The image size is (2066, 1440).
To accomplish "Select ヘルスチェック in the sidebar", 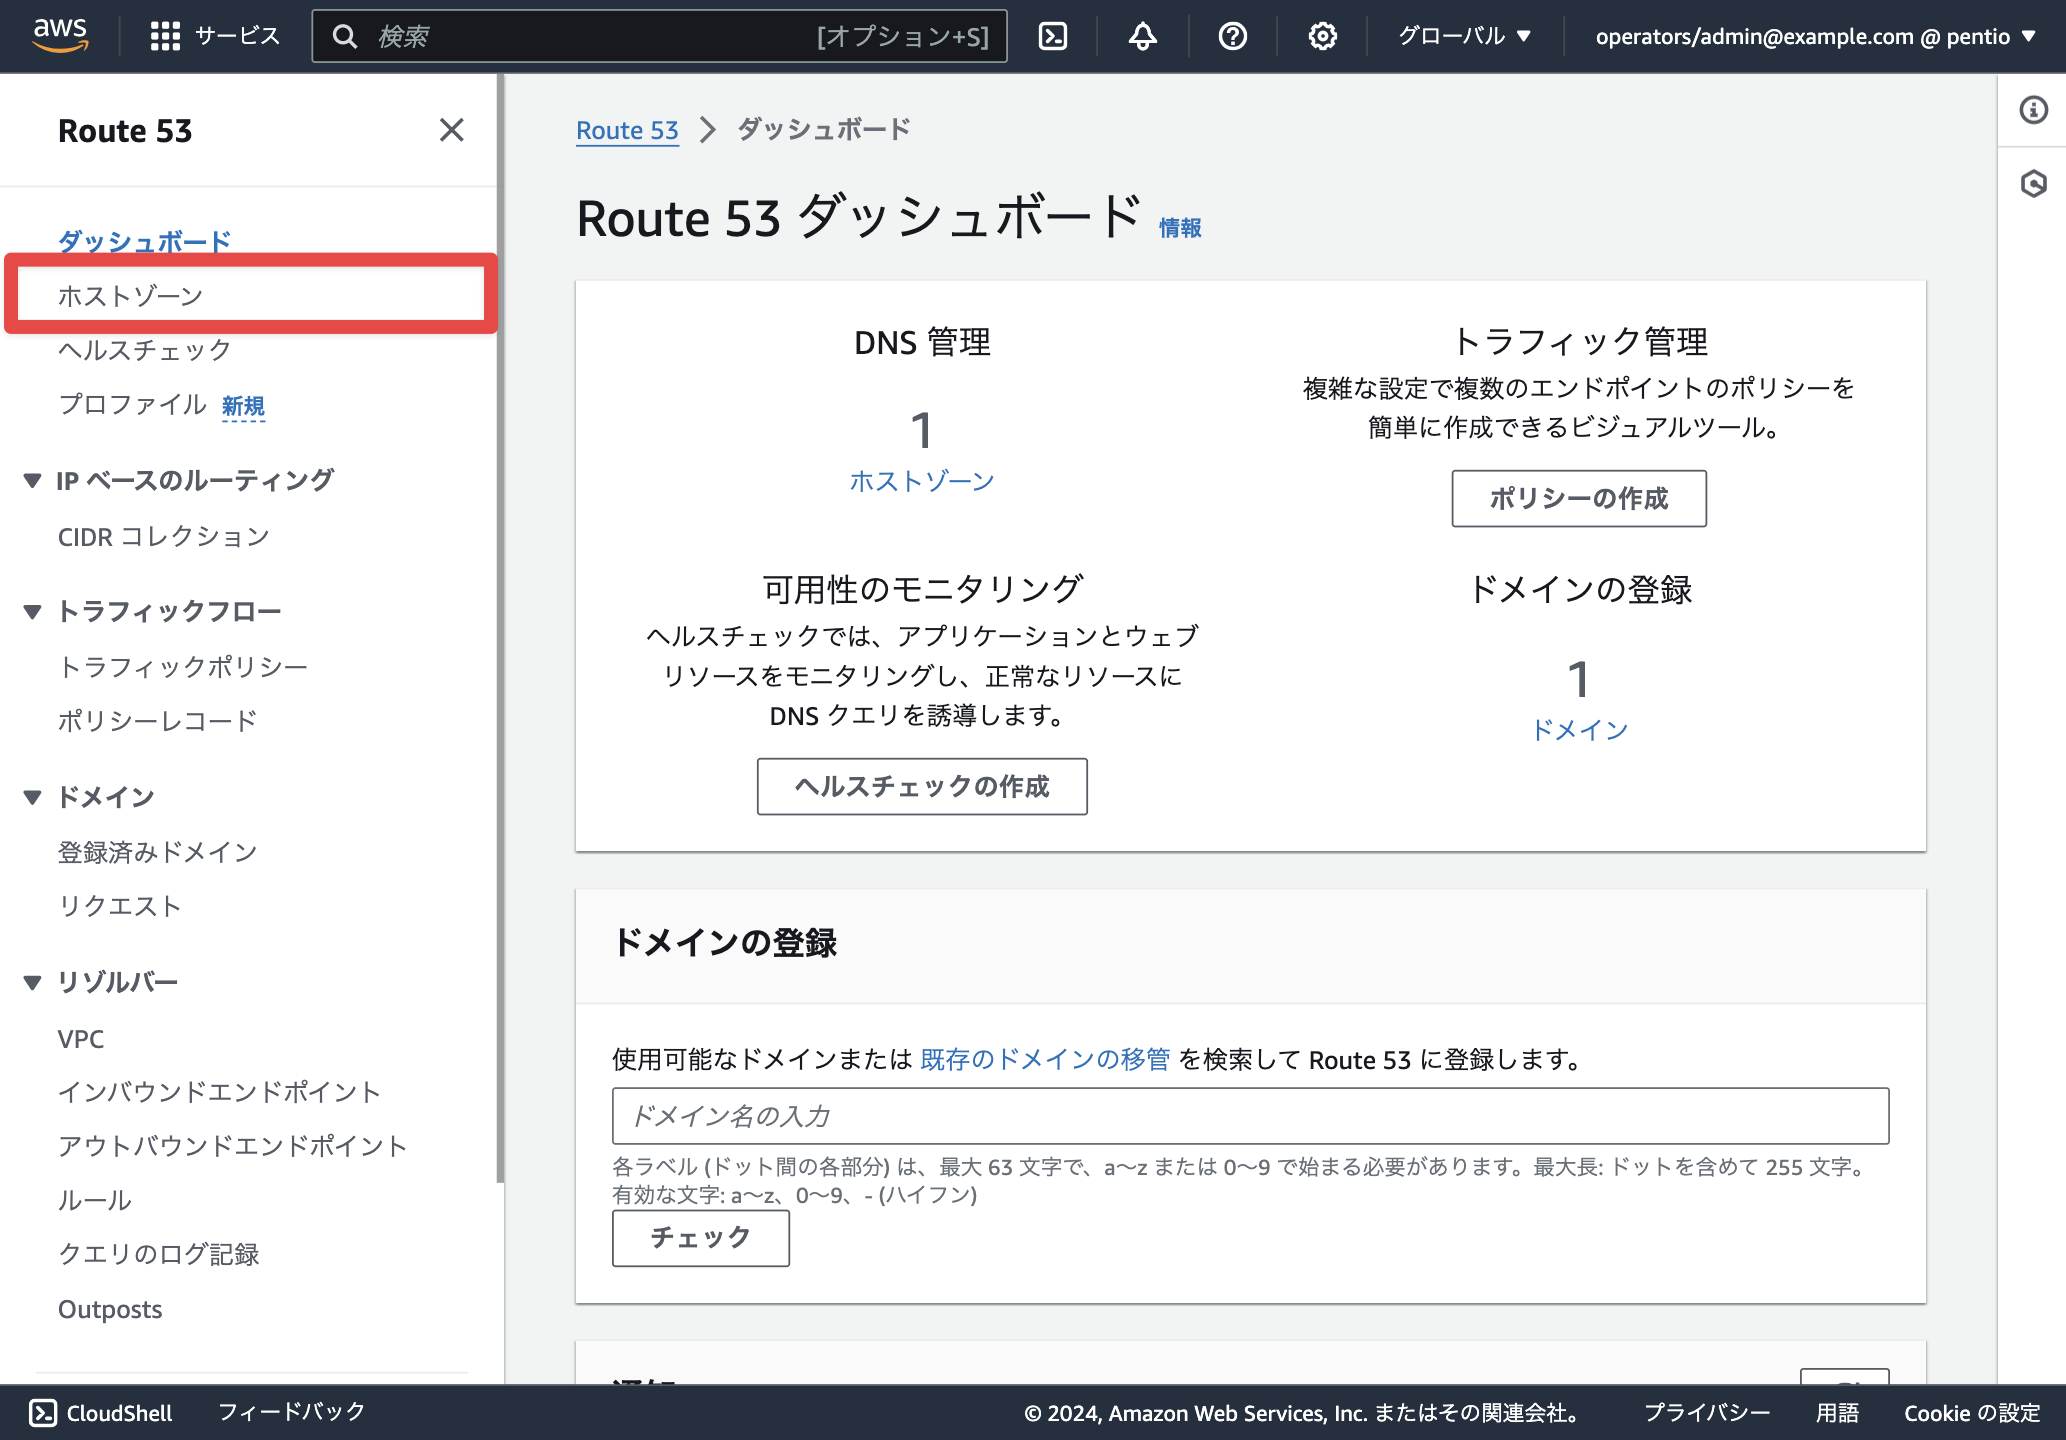I will [x=144, y=350].
